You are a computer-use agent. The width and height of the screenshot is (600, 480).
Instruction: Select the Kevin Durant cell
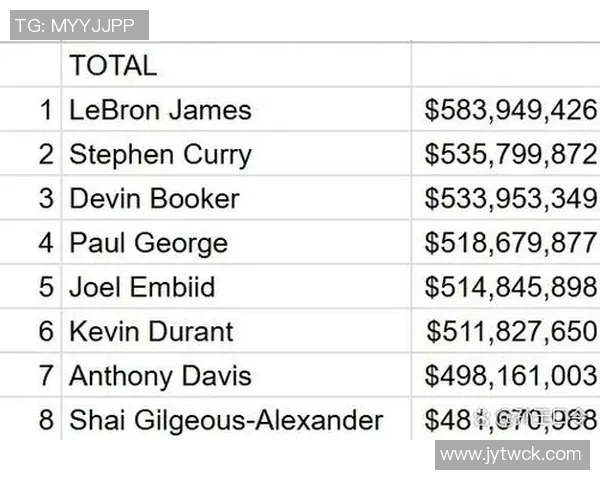pyautogui.click(x=151, y=332)
